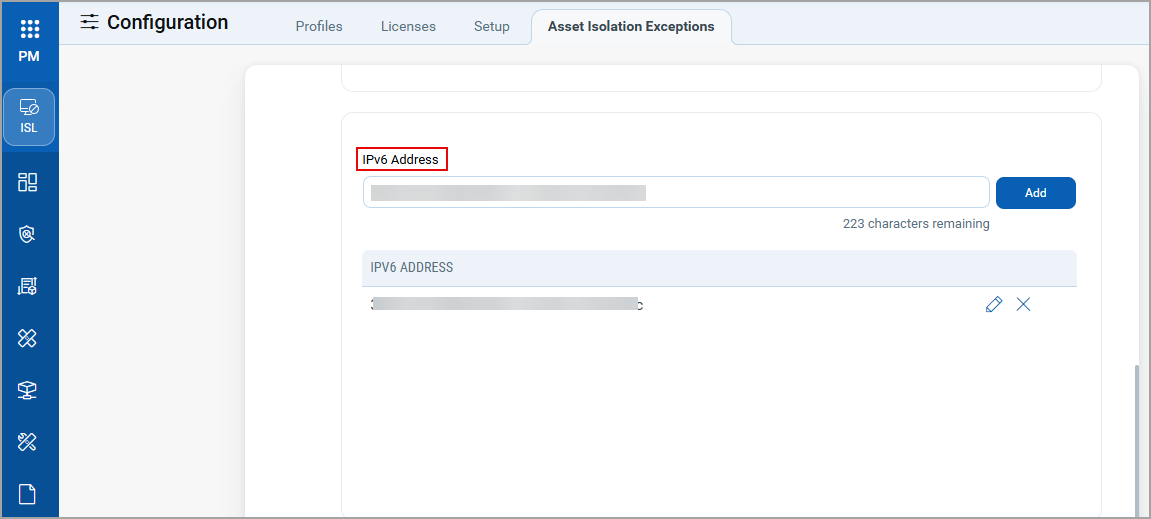
Task: Select the Asset Isolation Exceptions tab
Action: click(631, 27)
